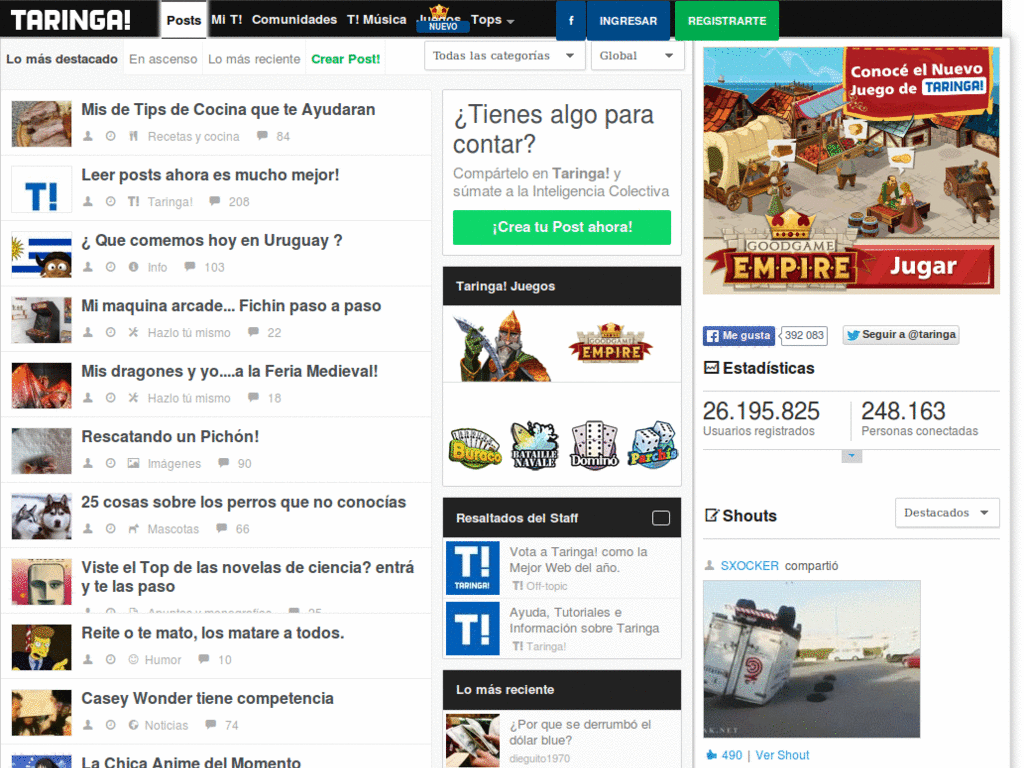The width and height of the screenshot is (1024, 768).
Task: Open the Tops menu dropdown
Action: pyautogui.click(x=492, y=20)
